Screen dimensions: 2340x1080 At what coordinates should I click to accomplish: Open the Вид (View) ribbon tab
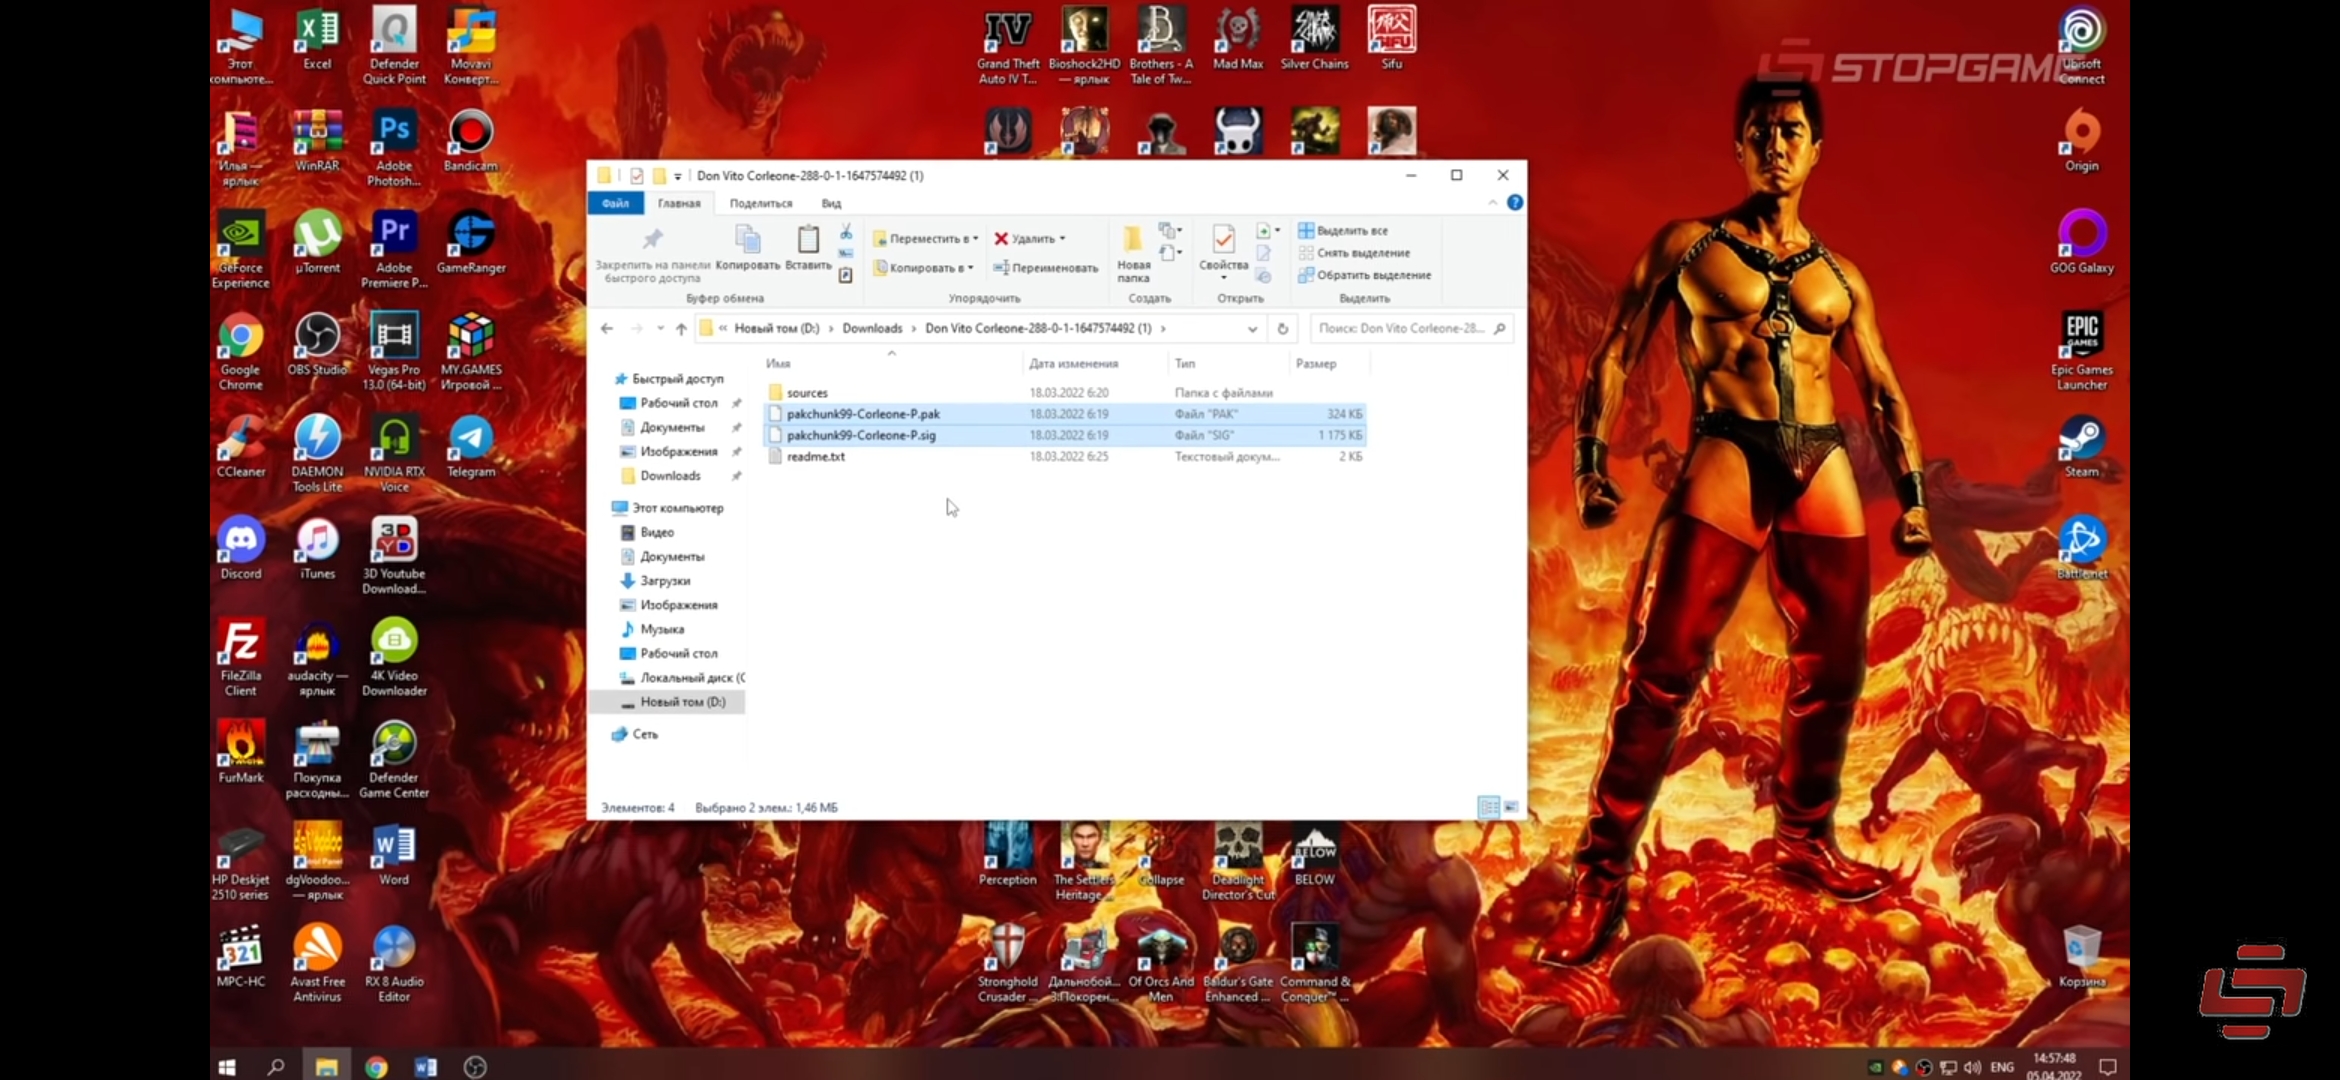(x=831, y=203)
